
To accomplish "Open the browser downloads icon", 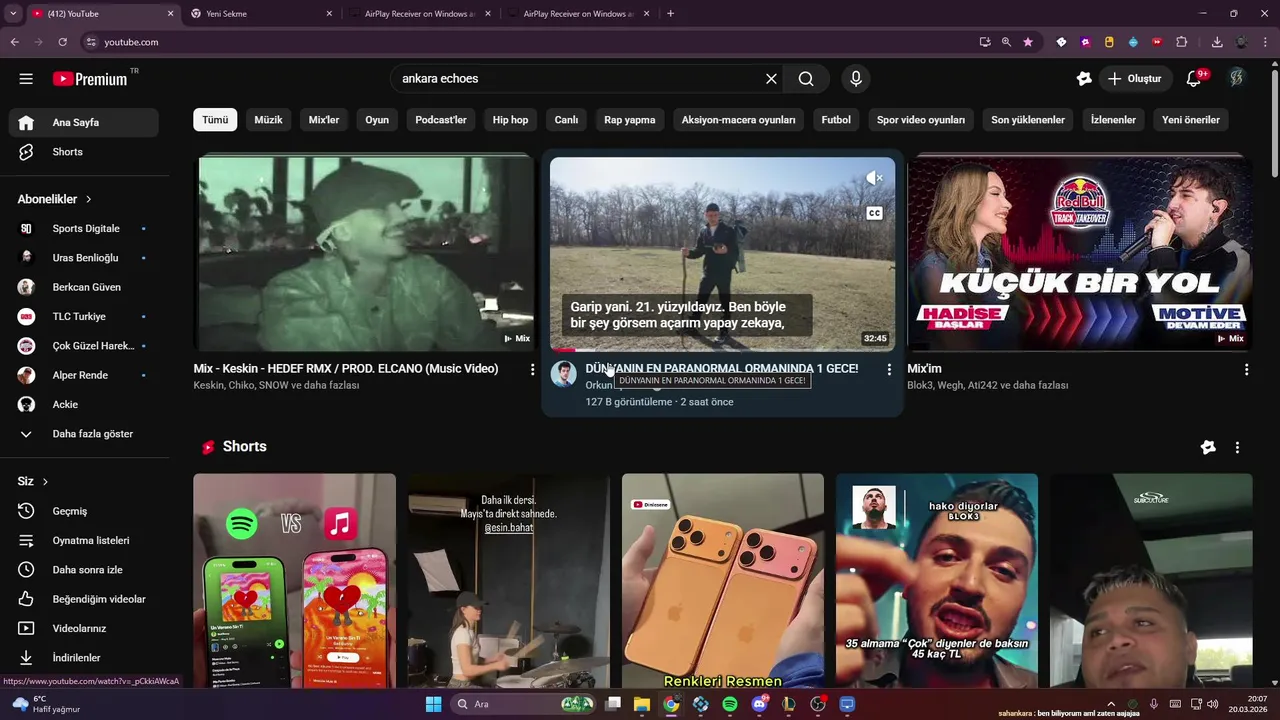I will tap(1216, 42).
